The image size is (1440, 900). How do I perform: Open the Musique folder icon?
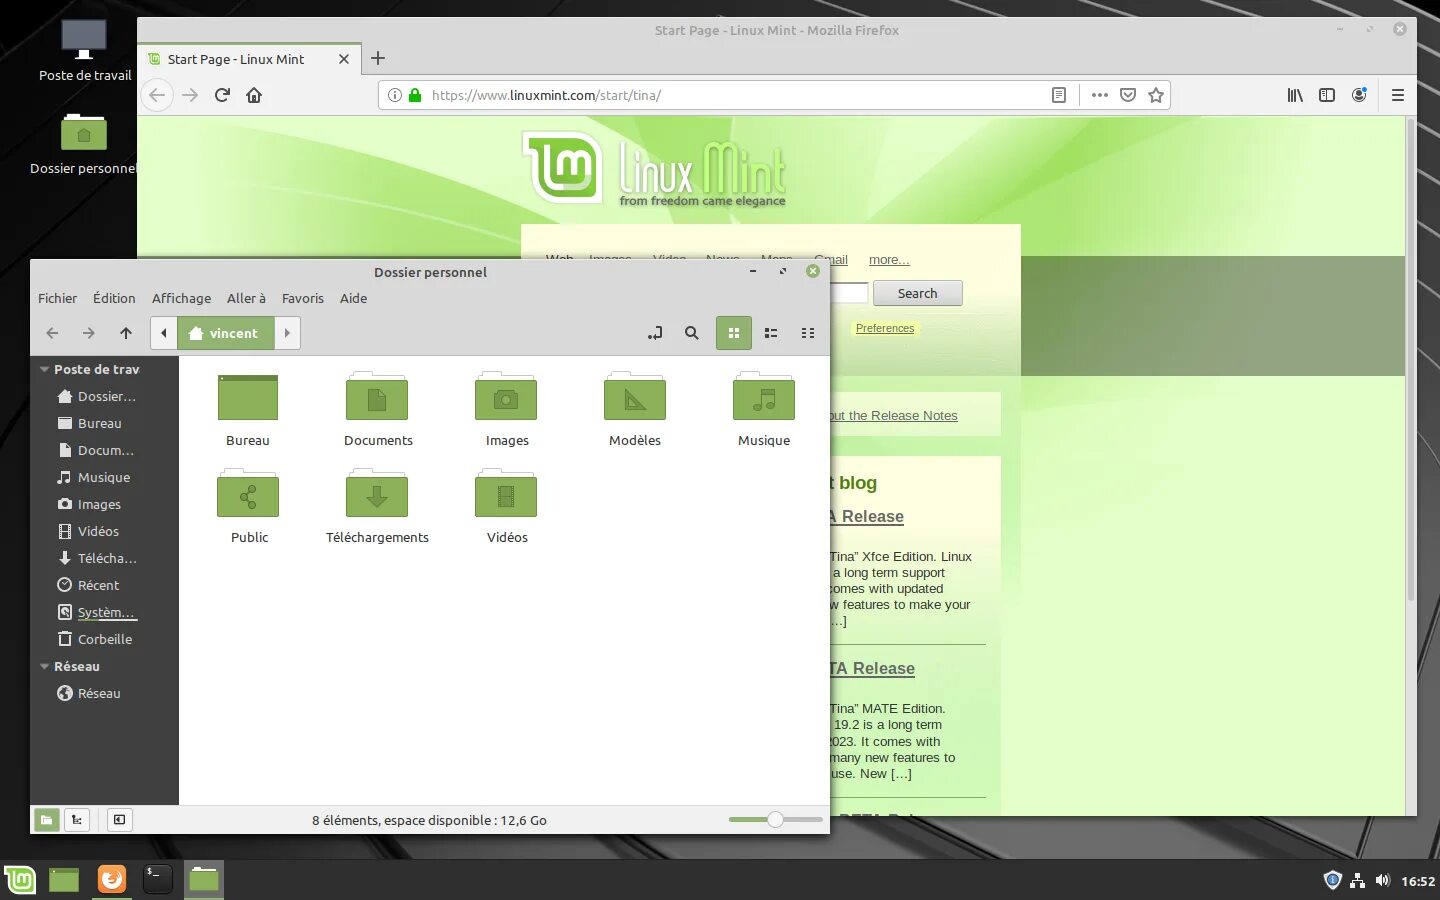(x=764, y=398)
